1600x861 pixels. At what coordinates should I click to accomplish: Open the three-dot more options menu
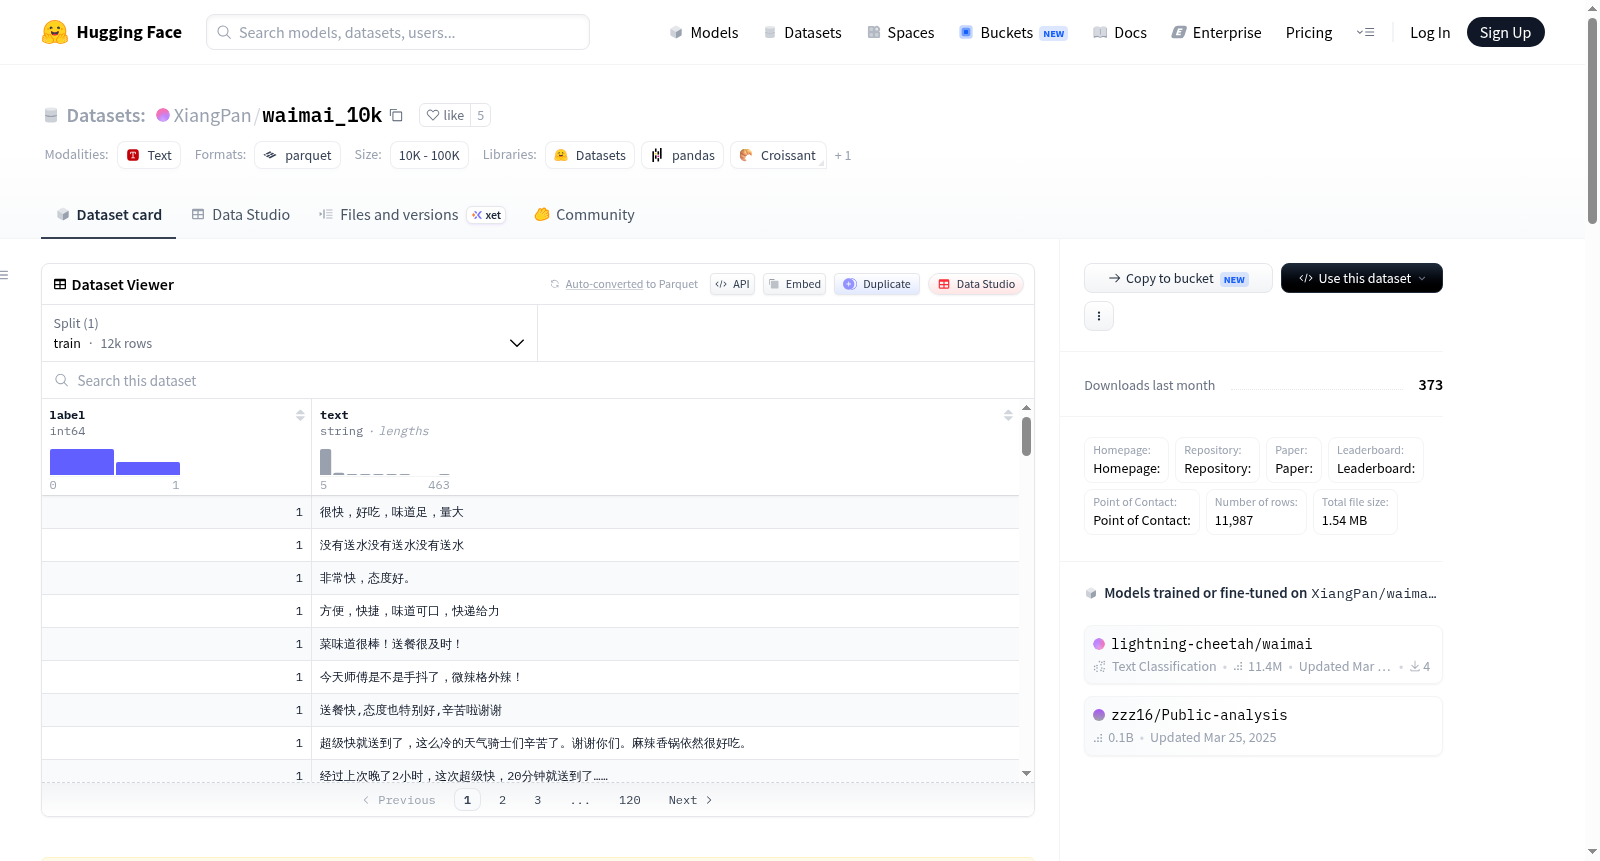(1099, 316)
